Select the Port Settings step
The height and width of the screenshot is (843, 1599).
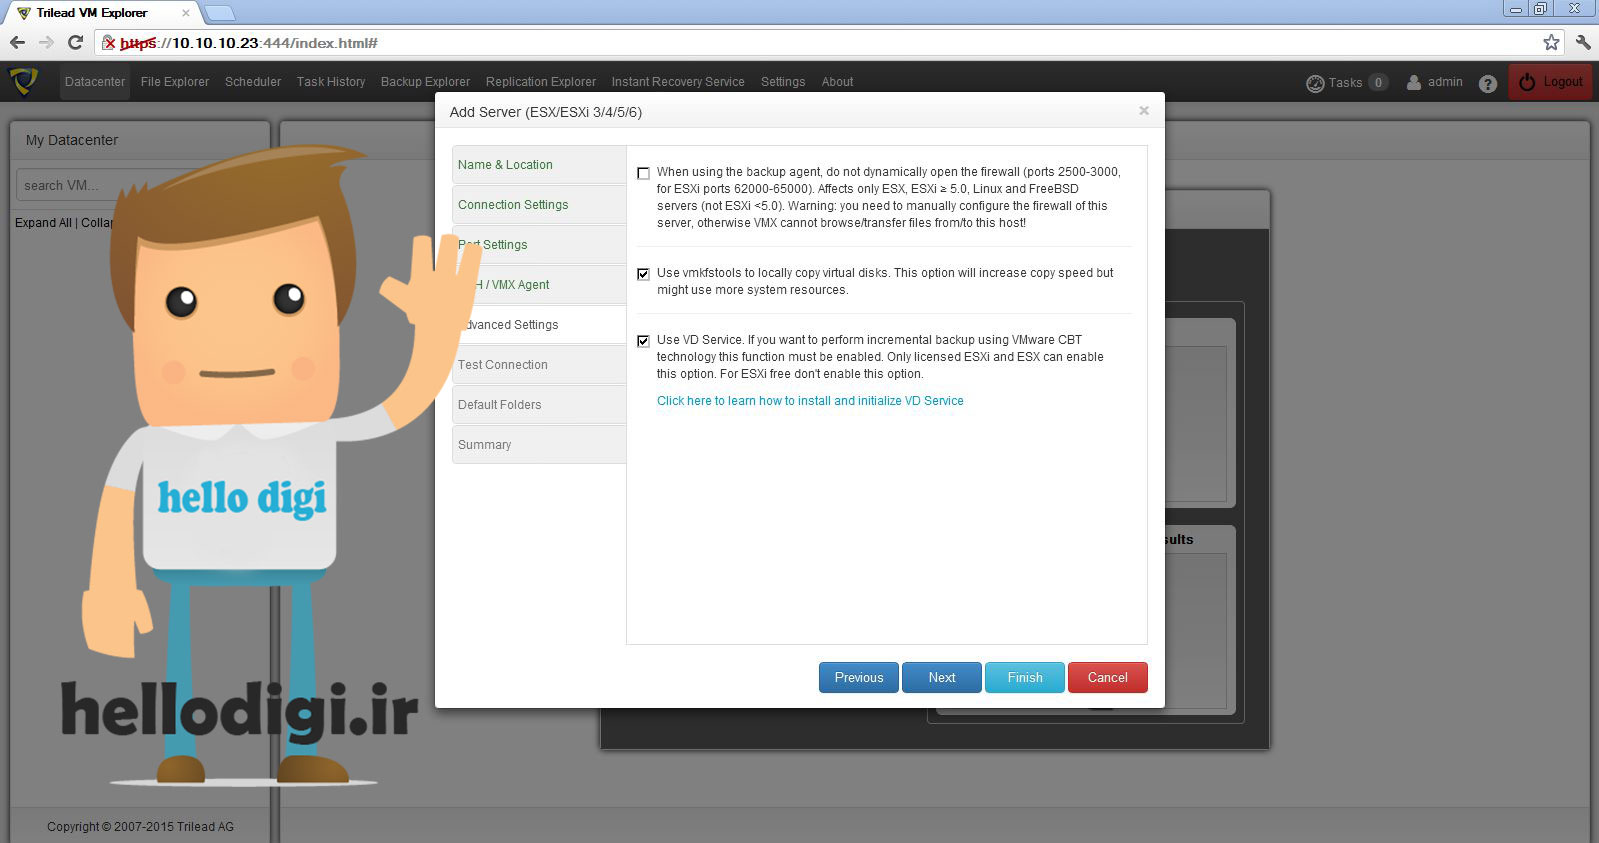[539, 245]
